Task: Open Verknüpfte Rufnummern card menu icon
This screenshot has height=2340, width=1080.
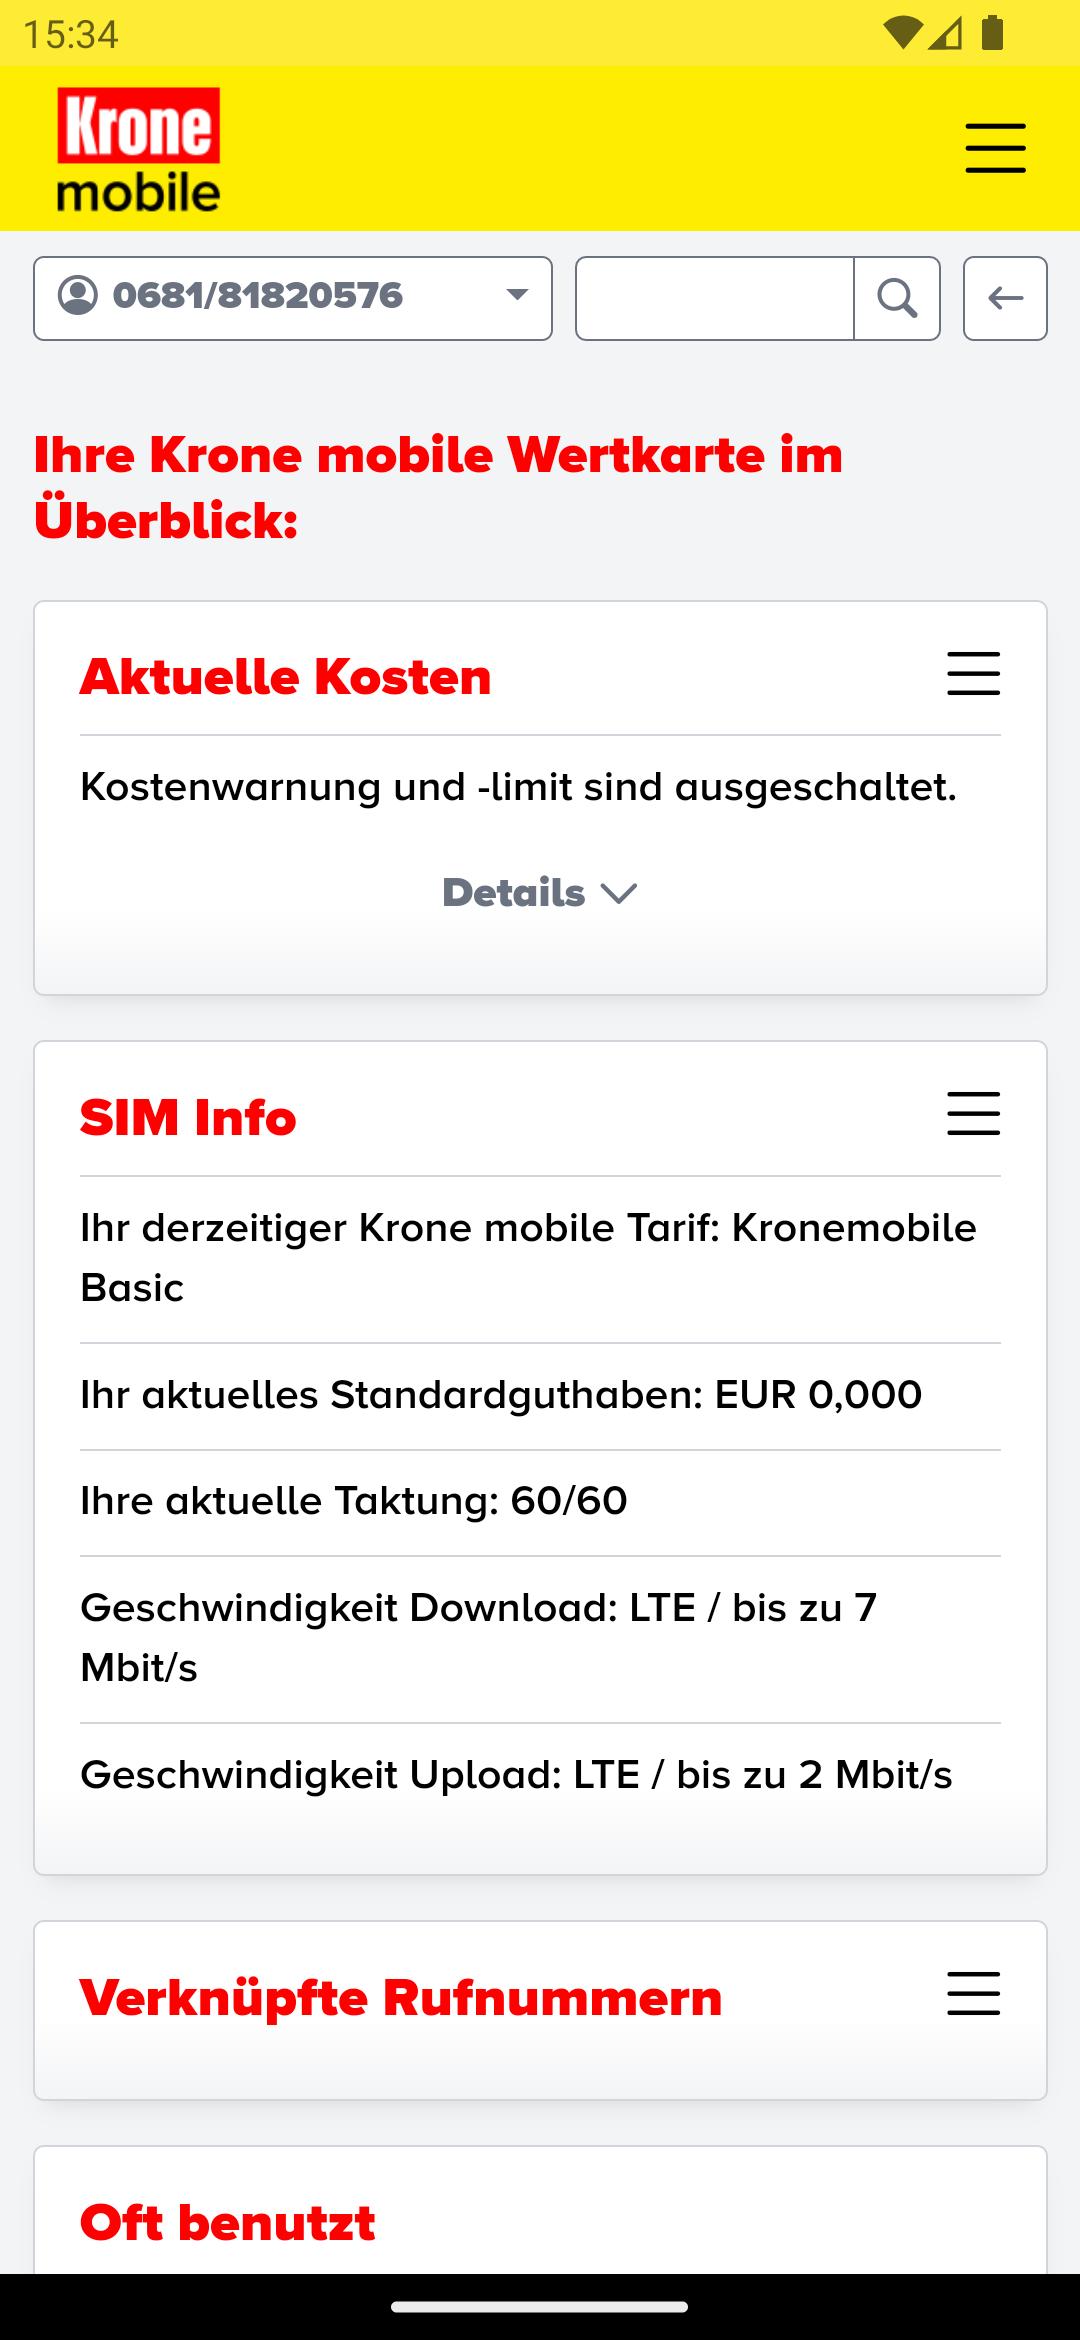Action: point(973,1993)
